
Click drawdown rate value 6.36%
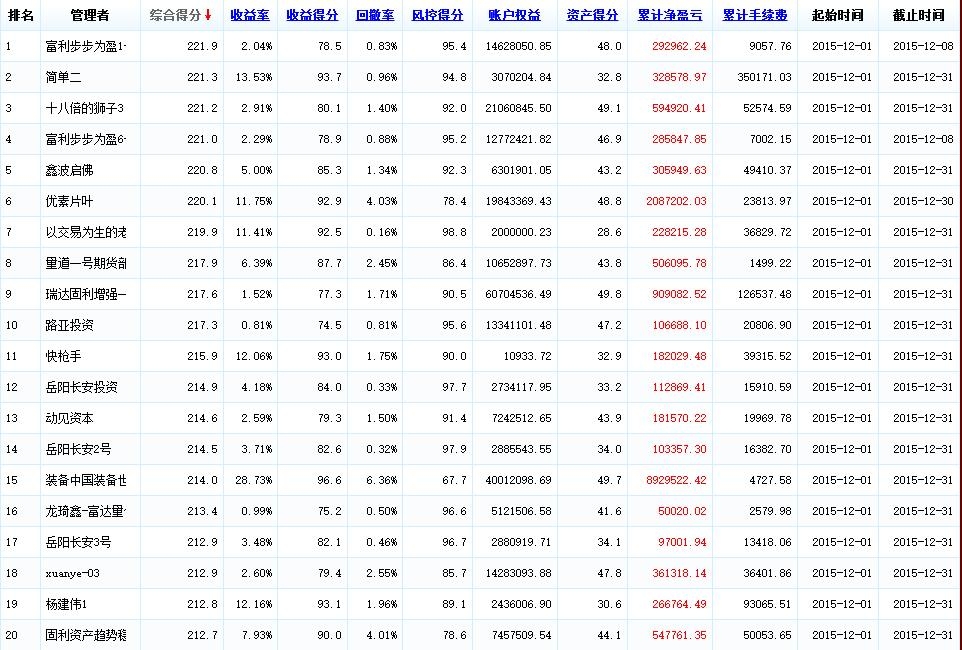pyautogui.click(x=382, y=480)
